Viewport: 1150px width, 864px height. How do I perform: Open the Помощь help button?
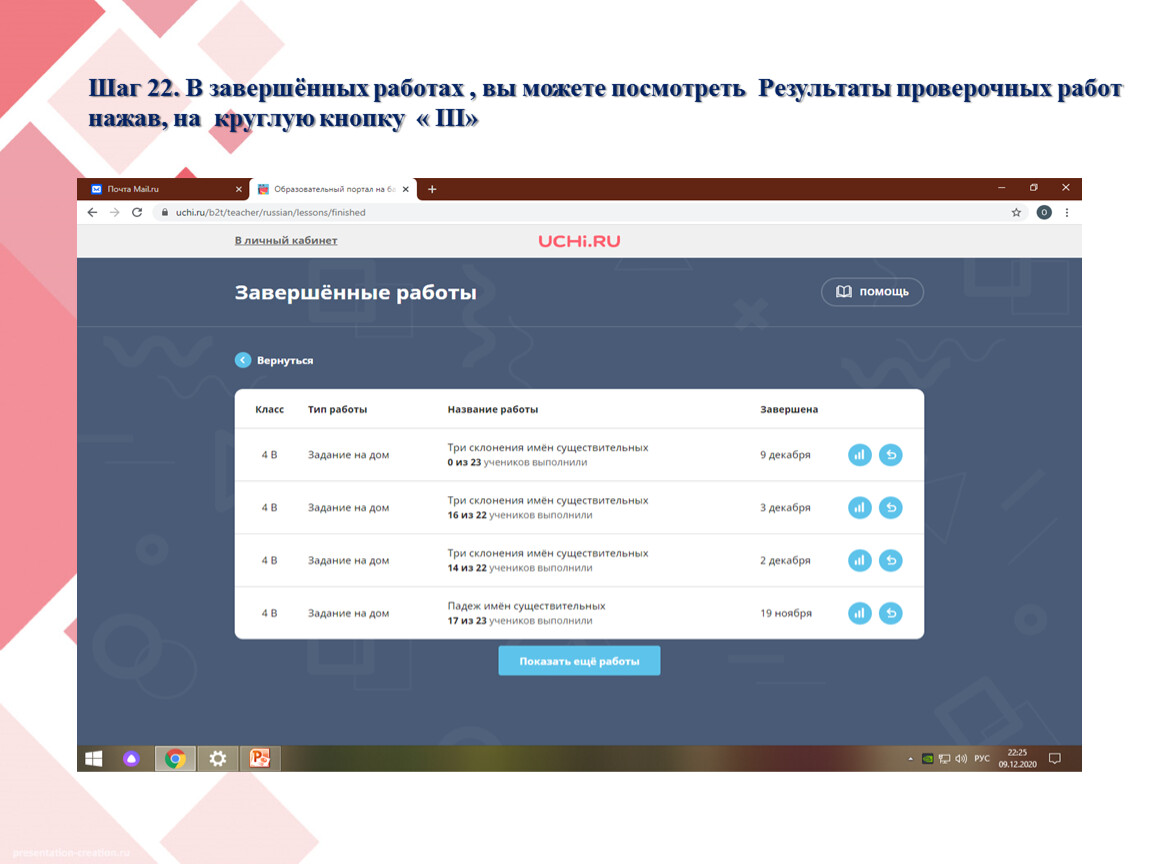point(872,292)
